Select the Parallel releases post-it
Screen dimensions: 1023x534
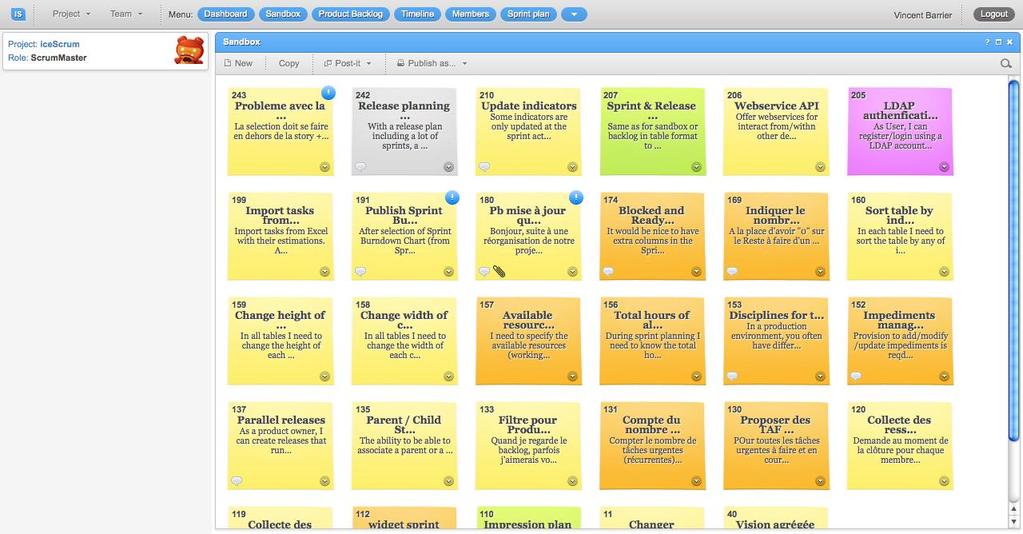281,446
